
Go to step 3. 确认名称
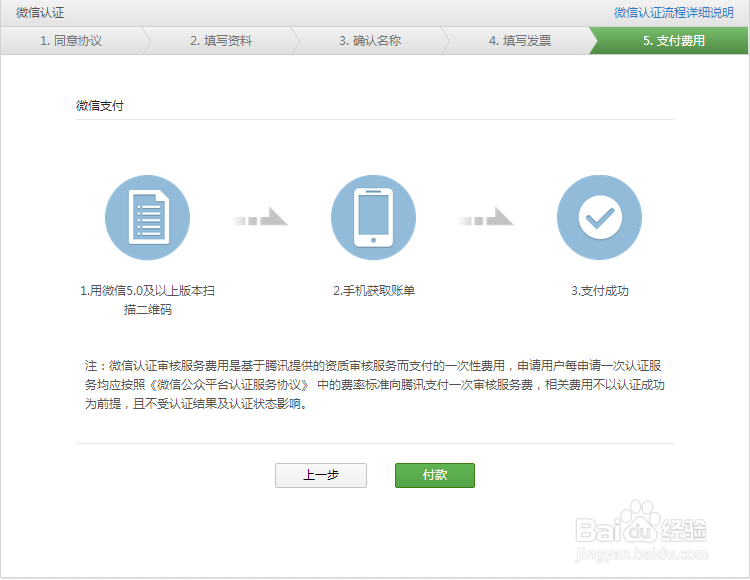pos(370,41)
